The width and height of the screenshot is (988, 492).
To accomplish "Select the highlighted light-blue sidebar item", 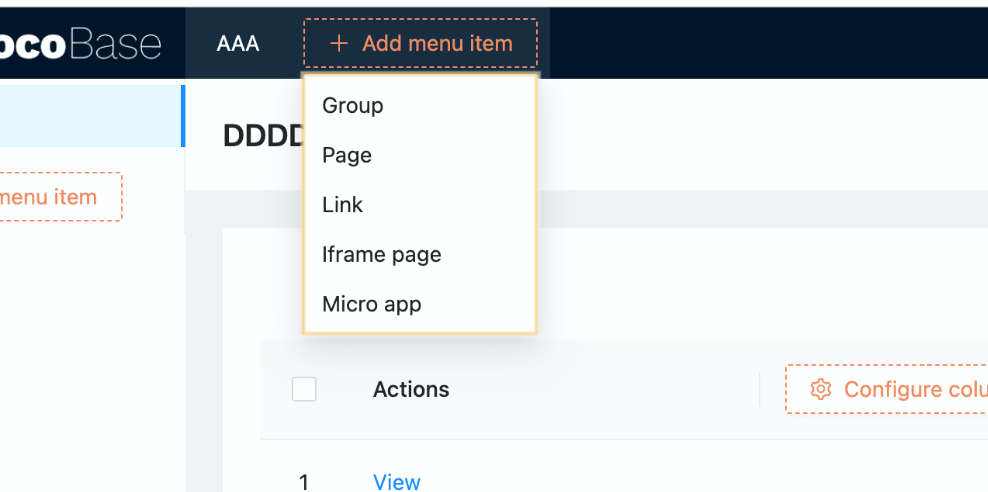I will (91, 116).
